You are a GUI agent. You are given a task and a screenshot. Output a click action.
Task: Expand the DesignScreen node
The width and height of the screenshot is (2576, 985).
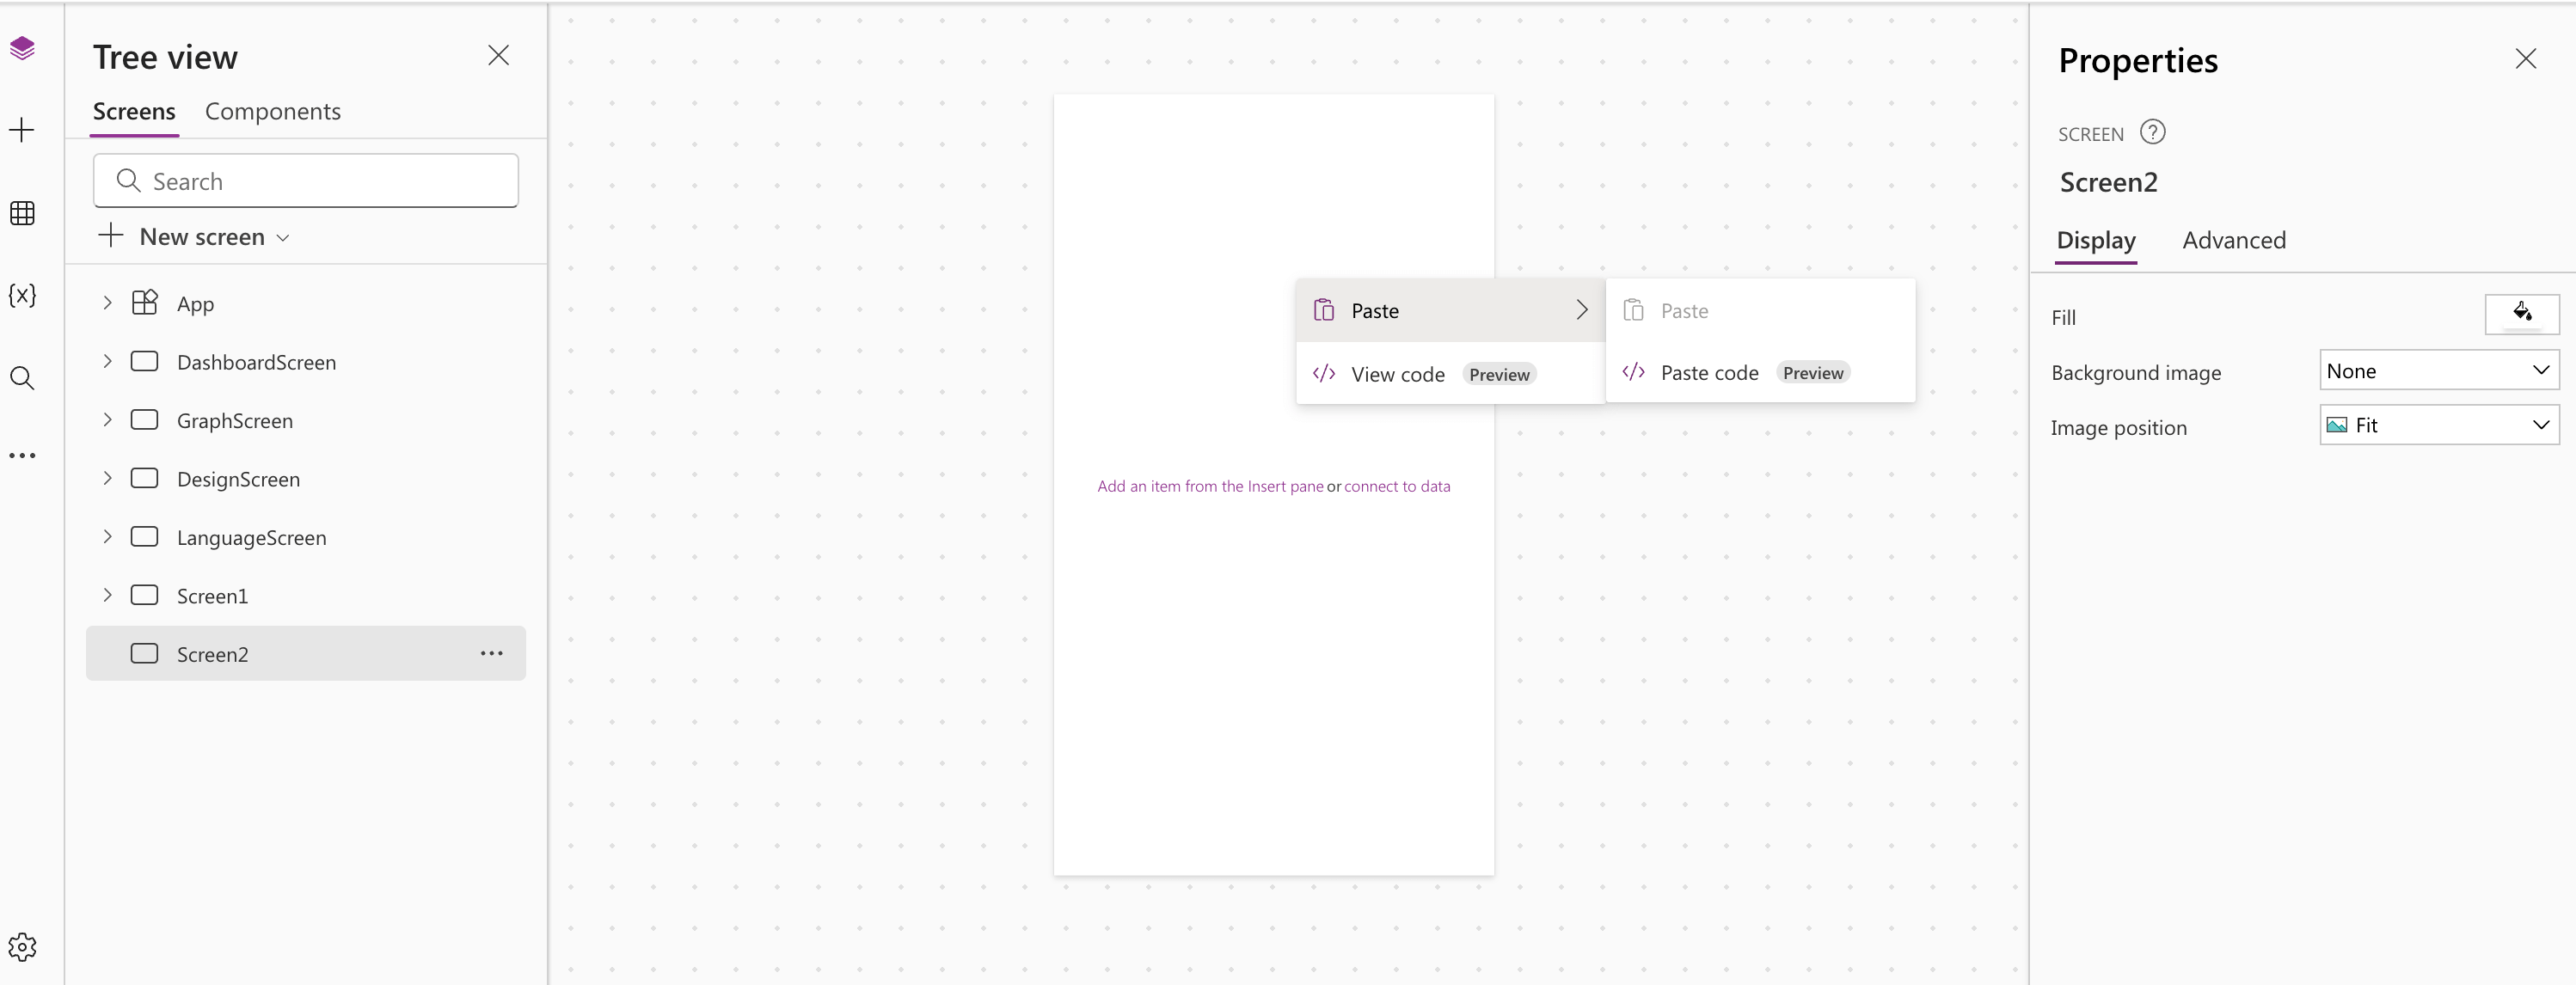(107, 478)
